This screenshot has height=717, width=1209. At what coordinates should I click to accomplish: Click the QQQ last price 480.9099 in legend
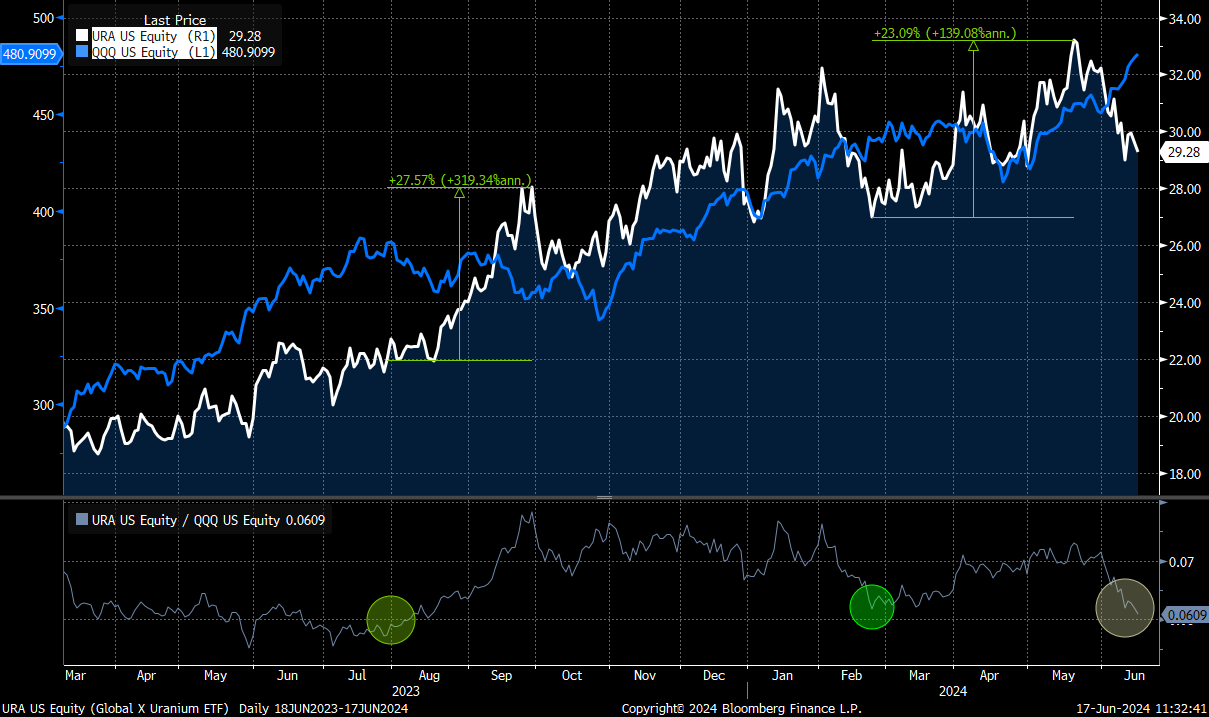point(248,52)
